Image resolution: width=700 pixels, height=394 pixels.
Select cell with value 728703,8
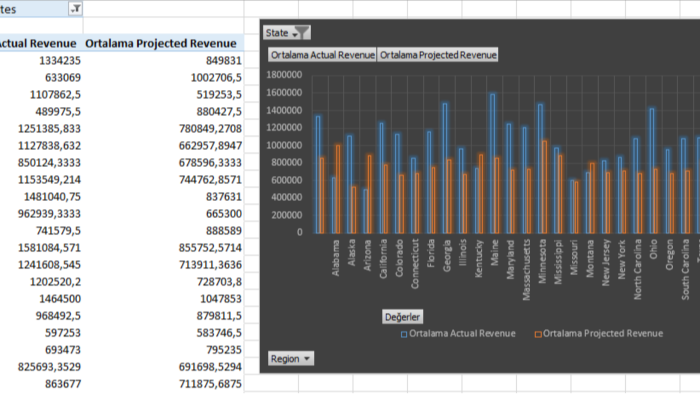[163, 282]
